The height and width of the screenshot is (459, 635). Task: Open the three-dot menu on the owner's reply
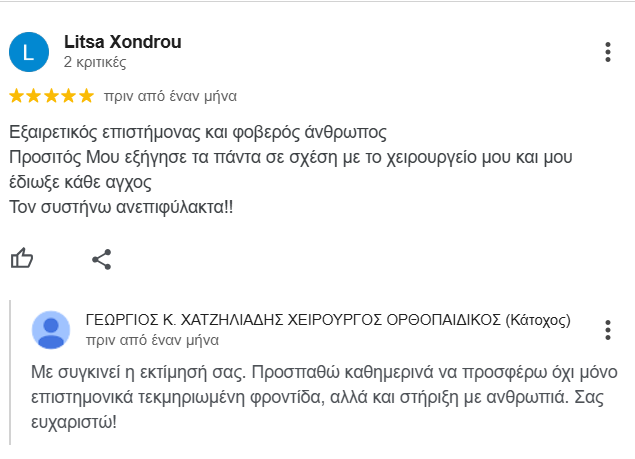(x=607, y=330)
